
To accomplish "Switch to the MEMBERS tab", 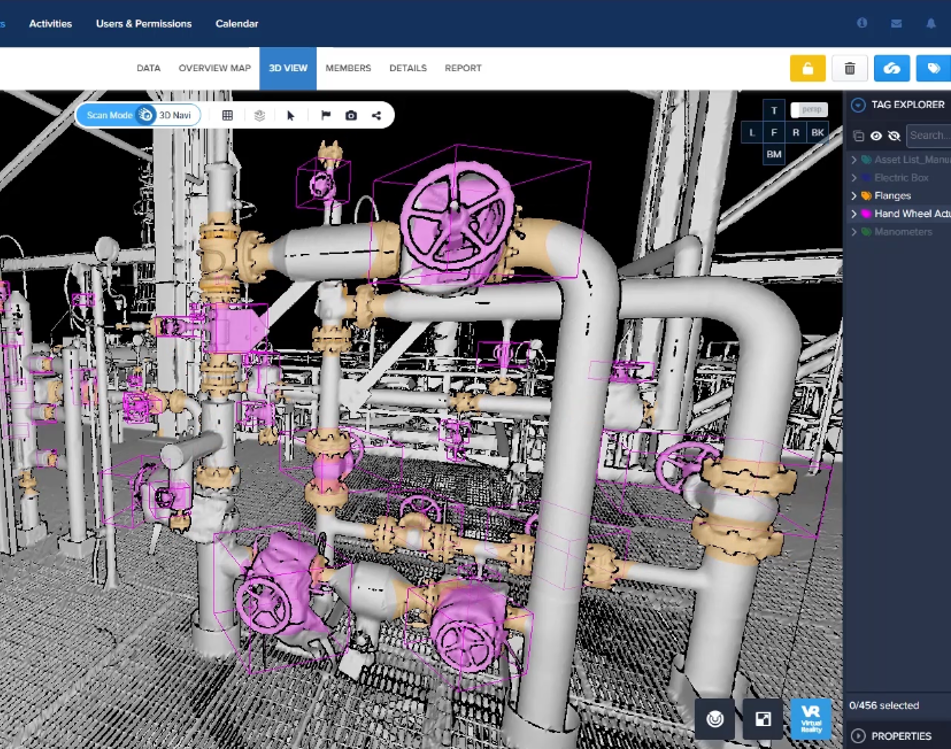I will pos(348,68).
